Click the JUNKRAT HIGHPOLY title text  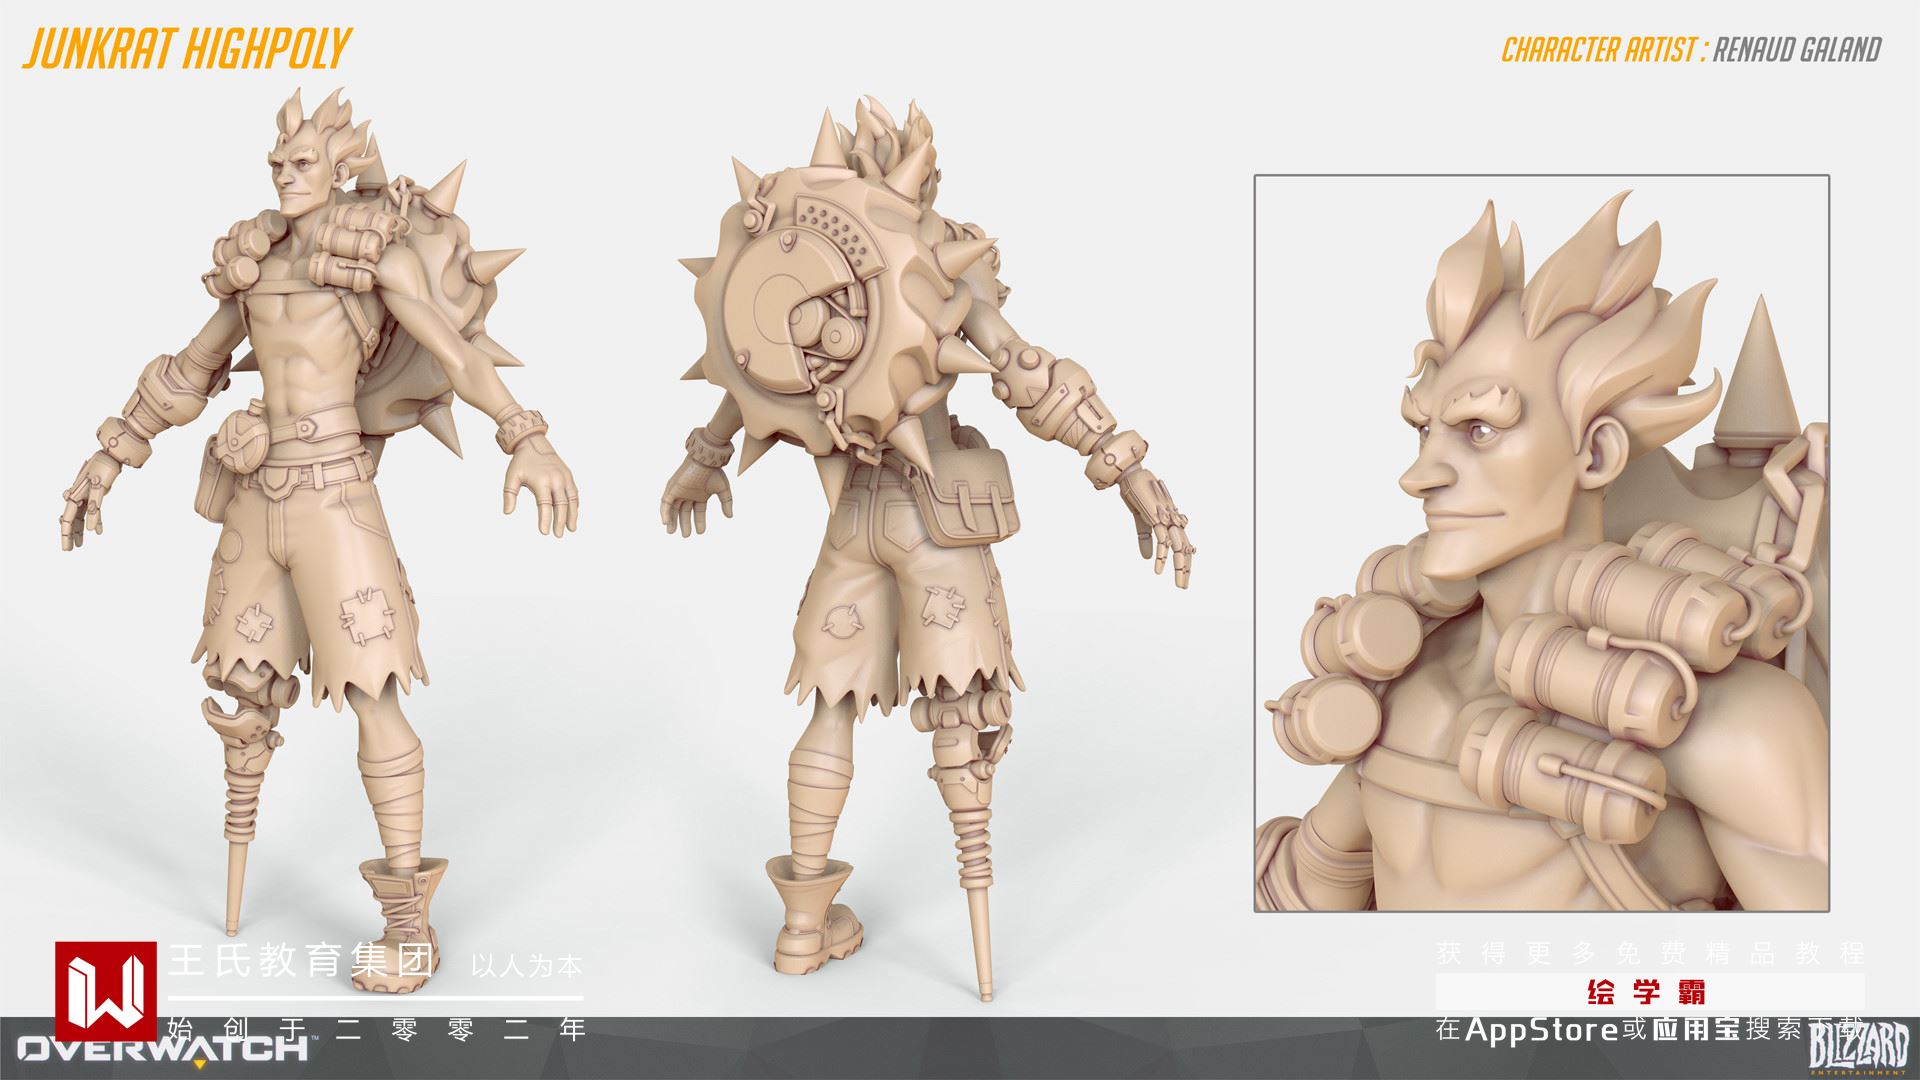(186, 47)
